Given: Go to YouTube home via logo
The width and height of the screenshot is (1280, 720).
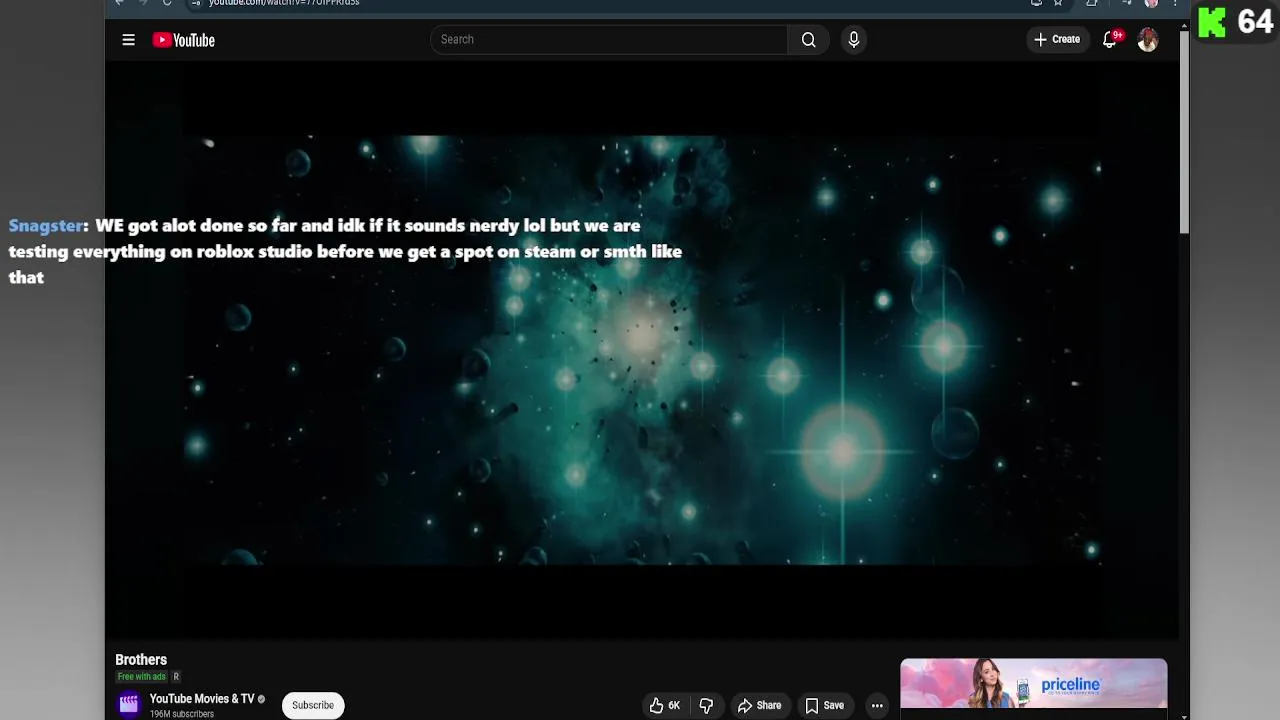Looking at the screenshot, I should click(x=184, y=40).
